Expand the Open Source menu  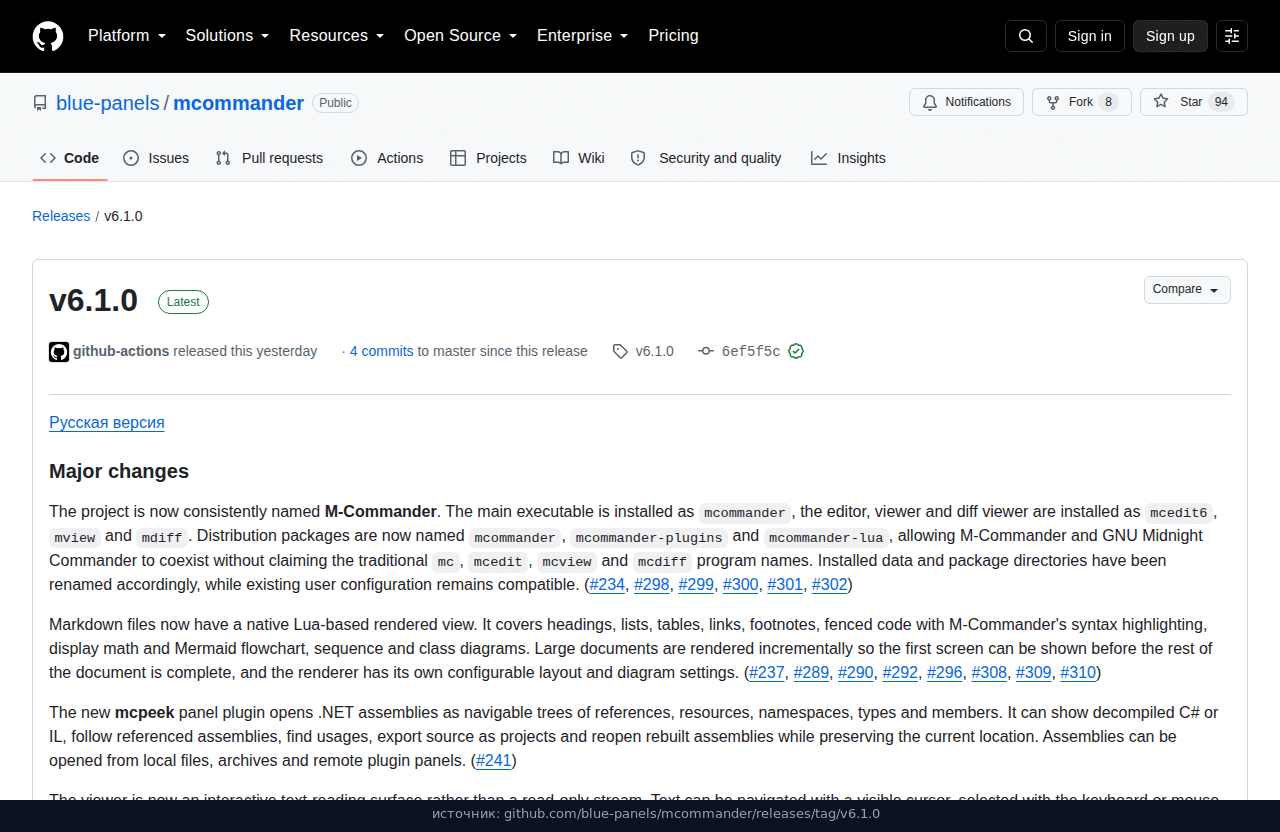(x=461, y=36)
